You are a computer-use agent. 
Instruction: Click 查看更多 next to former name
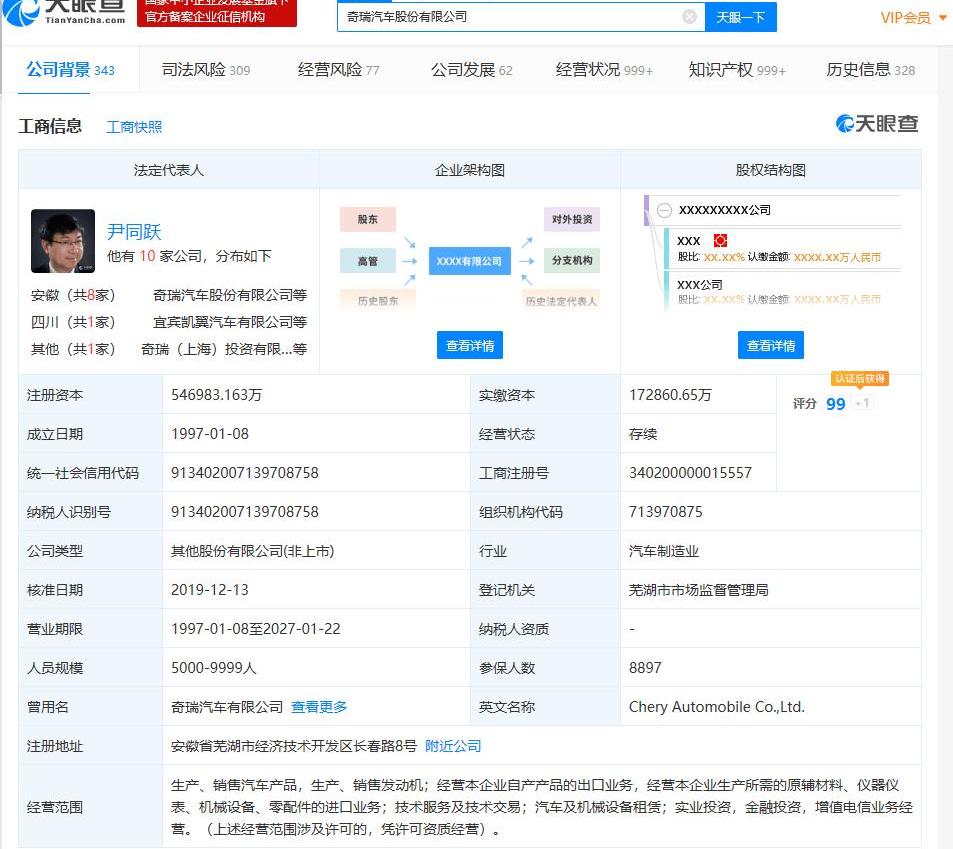[x=319, y=707]
